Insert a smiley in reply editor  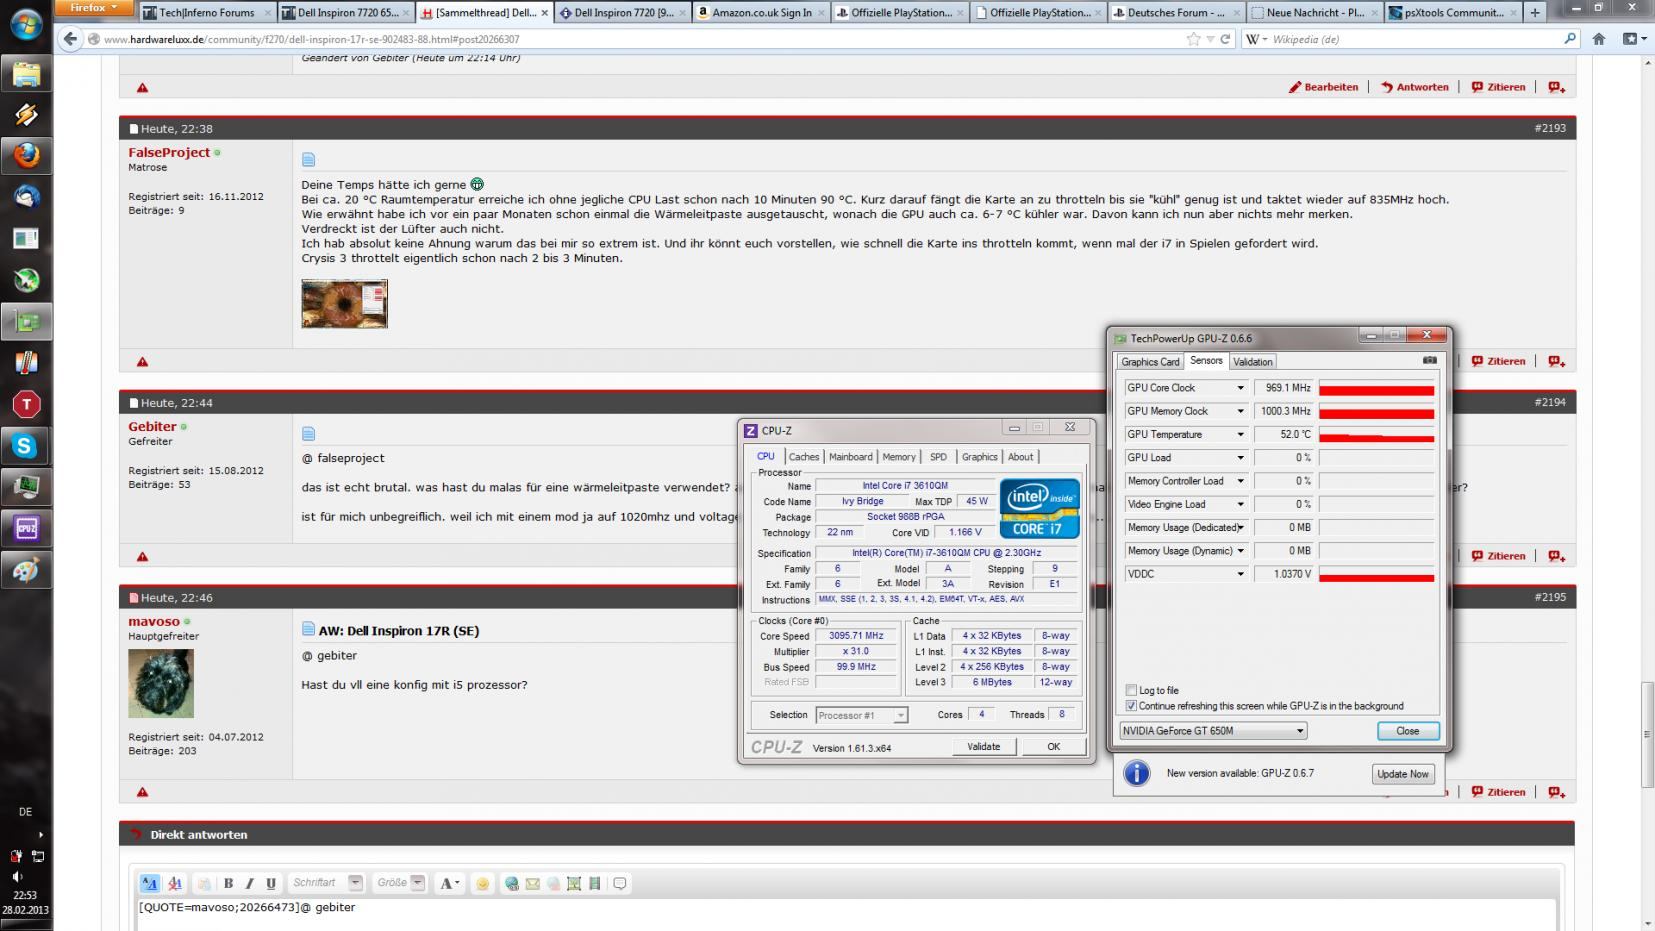tap(483, 883)
